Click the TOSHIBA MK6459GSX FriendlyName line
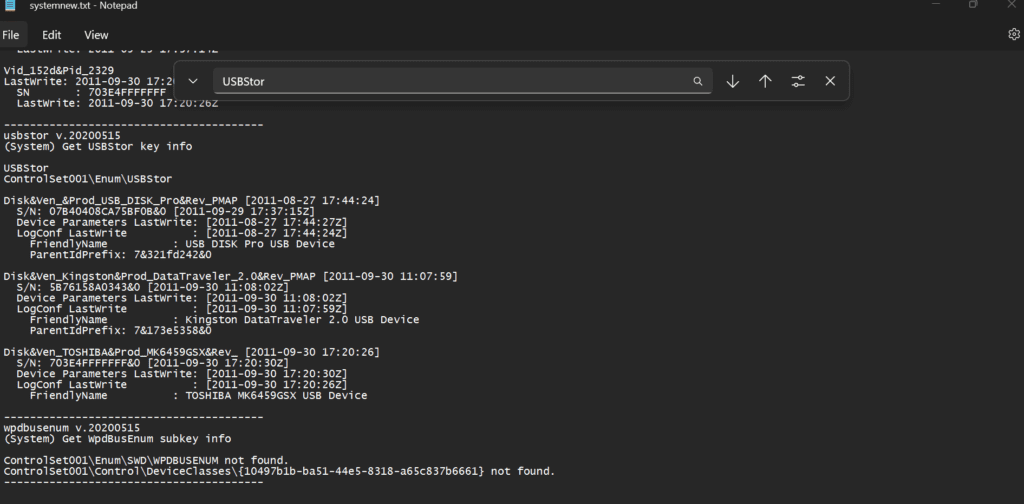 click(x=198, y=395)
